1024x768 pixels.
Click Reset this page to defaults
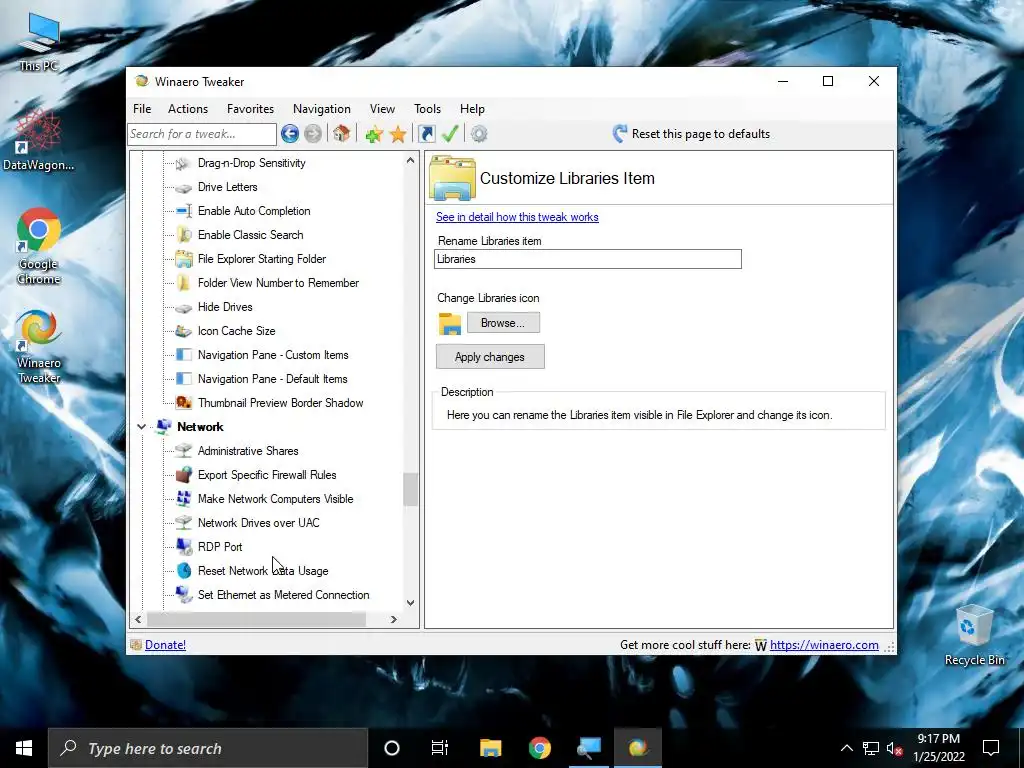point(701,134)
